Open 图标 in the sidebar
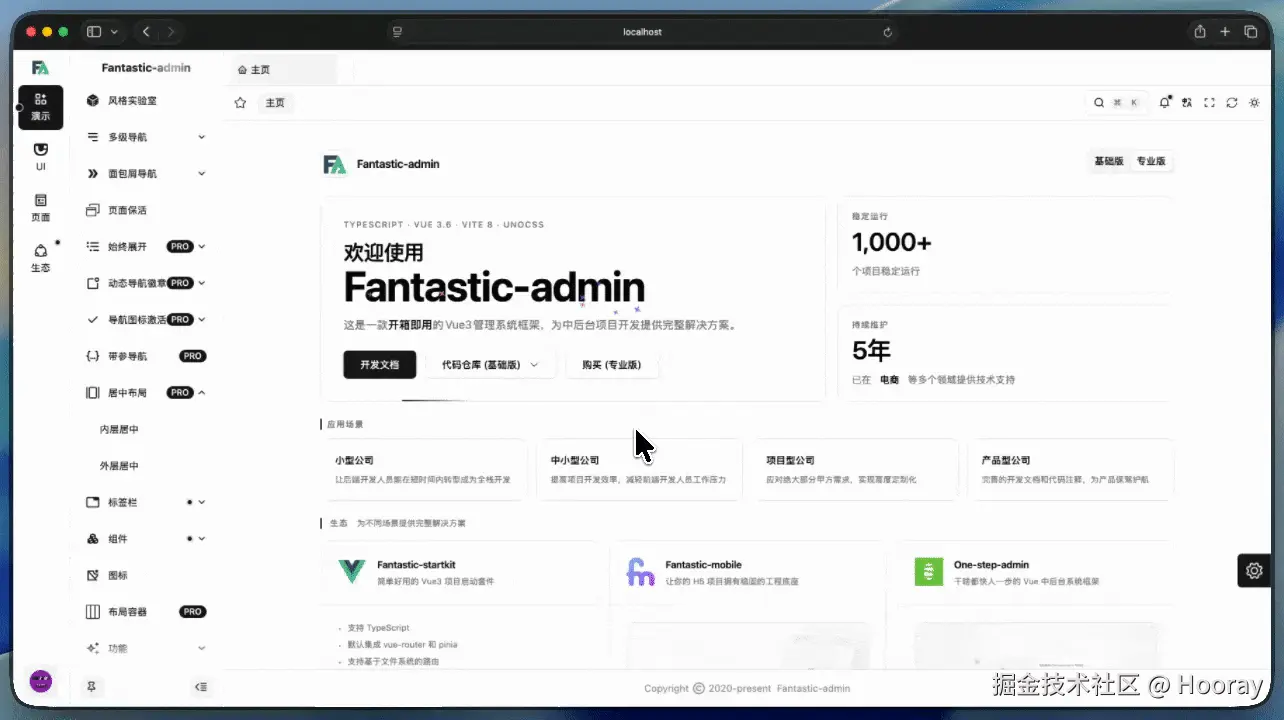 [146, 575]
